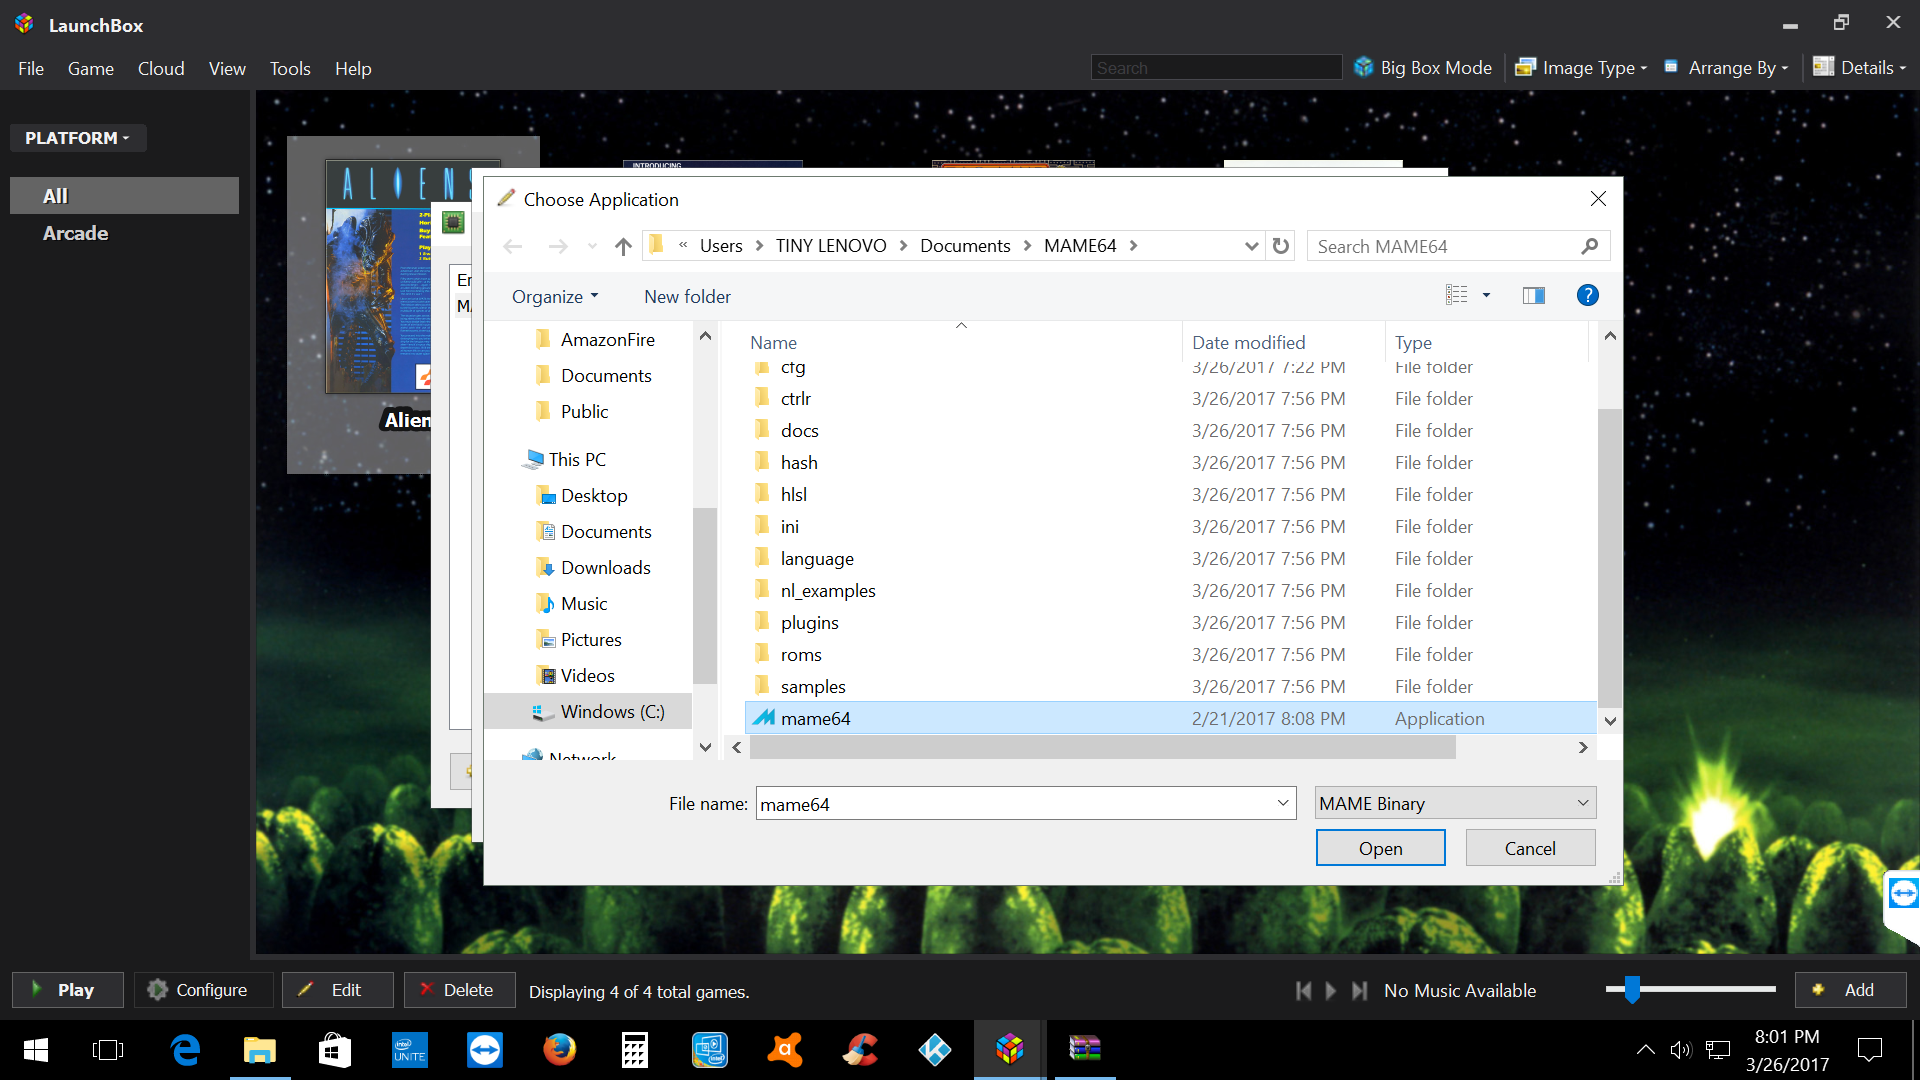Sort by Date modified column
This screenshot has height=1080, width=1920.
pyautogui.click(x=1248, y=342)
